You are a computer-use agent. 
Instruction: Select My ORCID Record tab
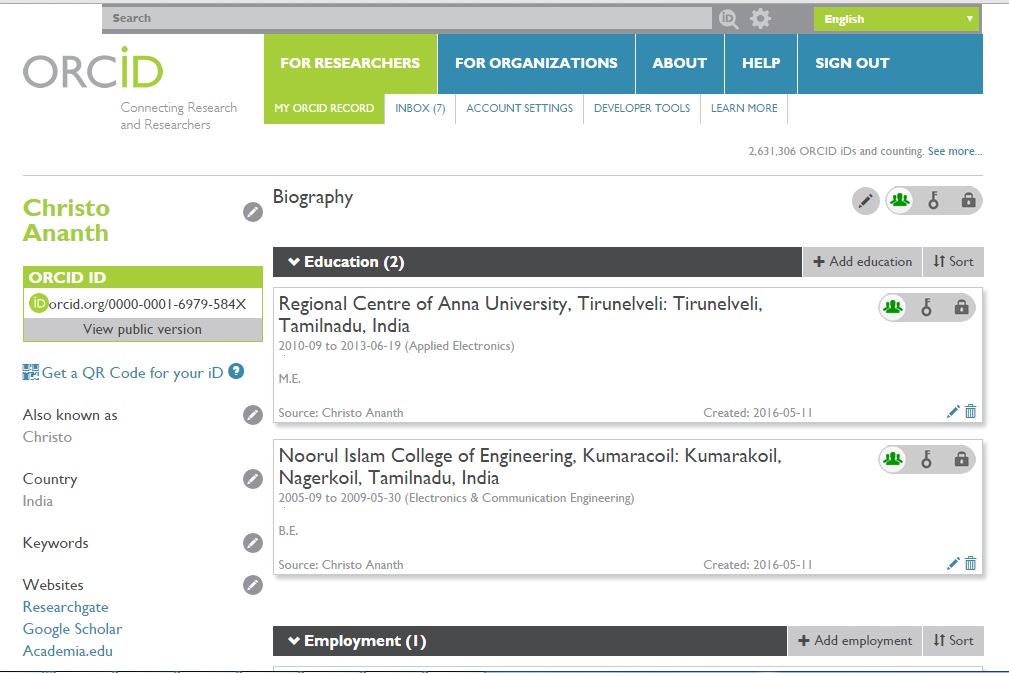click(x=324, y=108)
